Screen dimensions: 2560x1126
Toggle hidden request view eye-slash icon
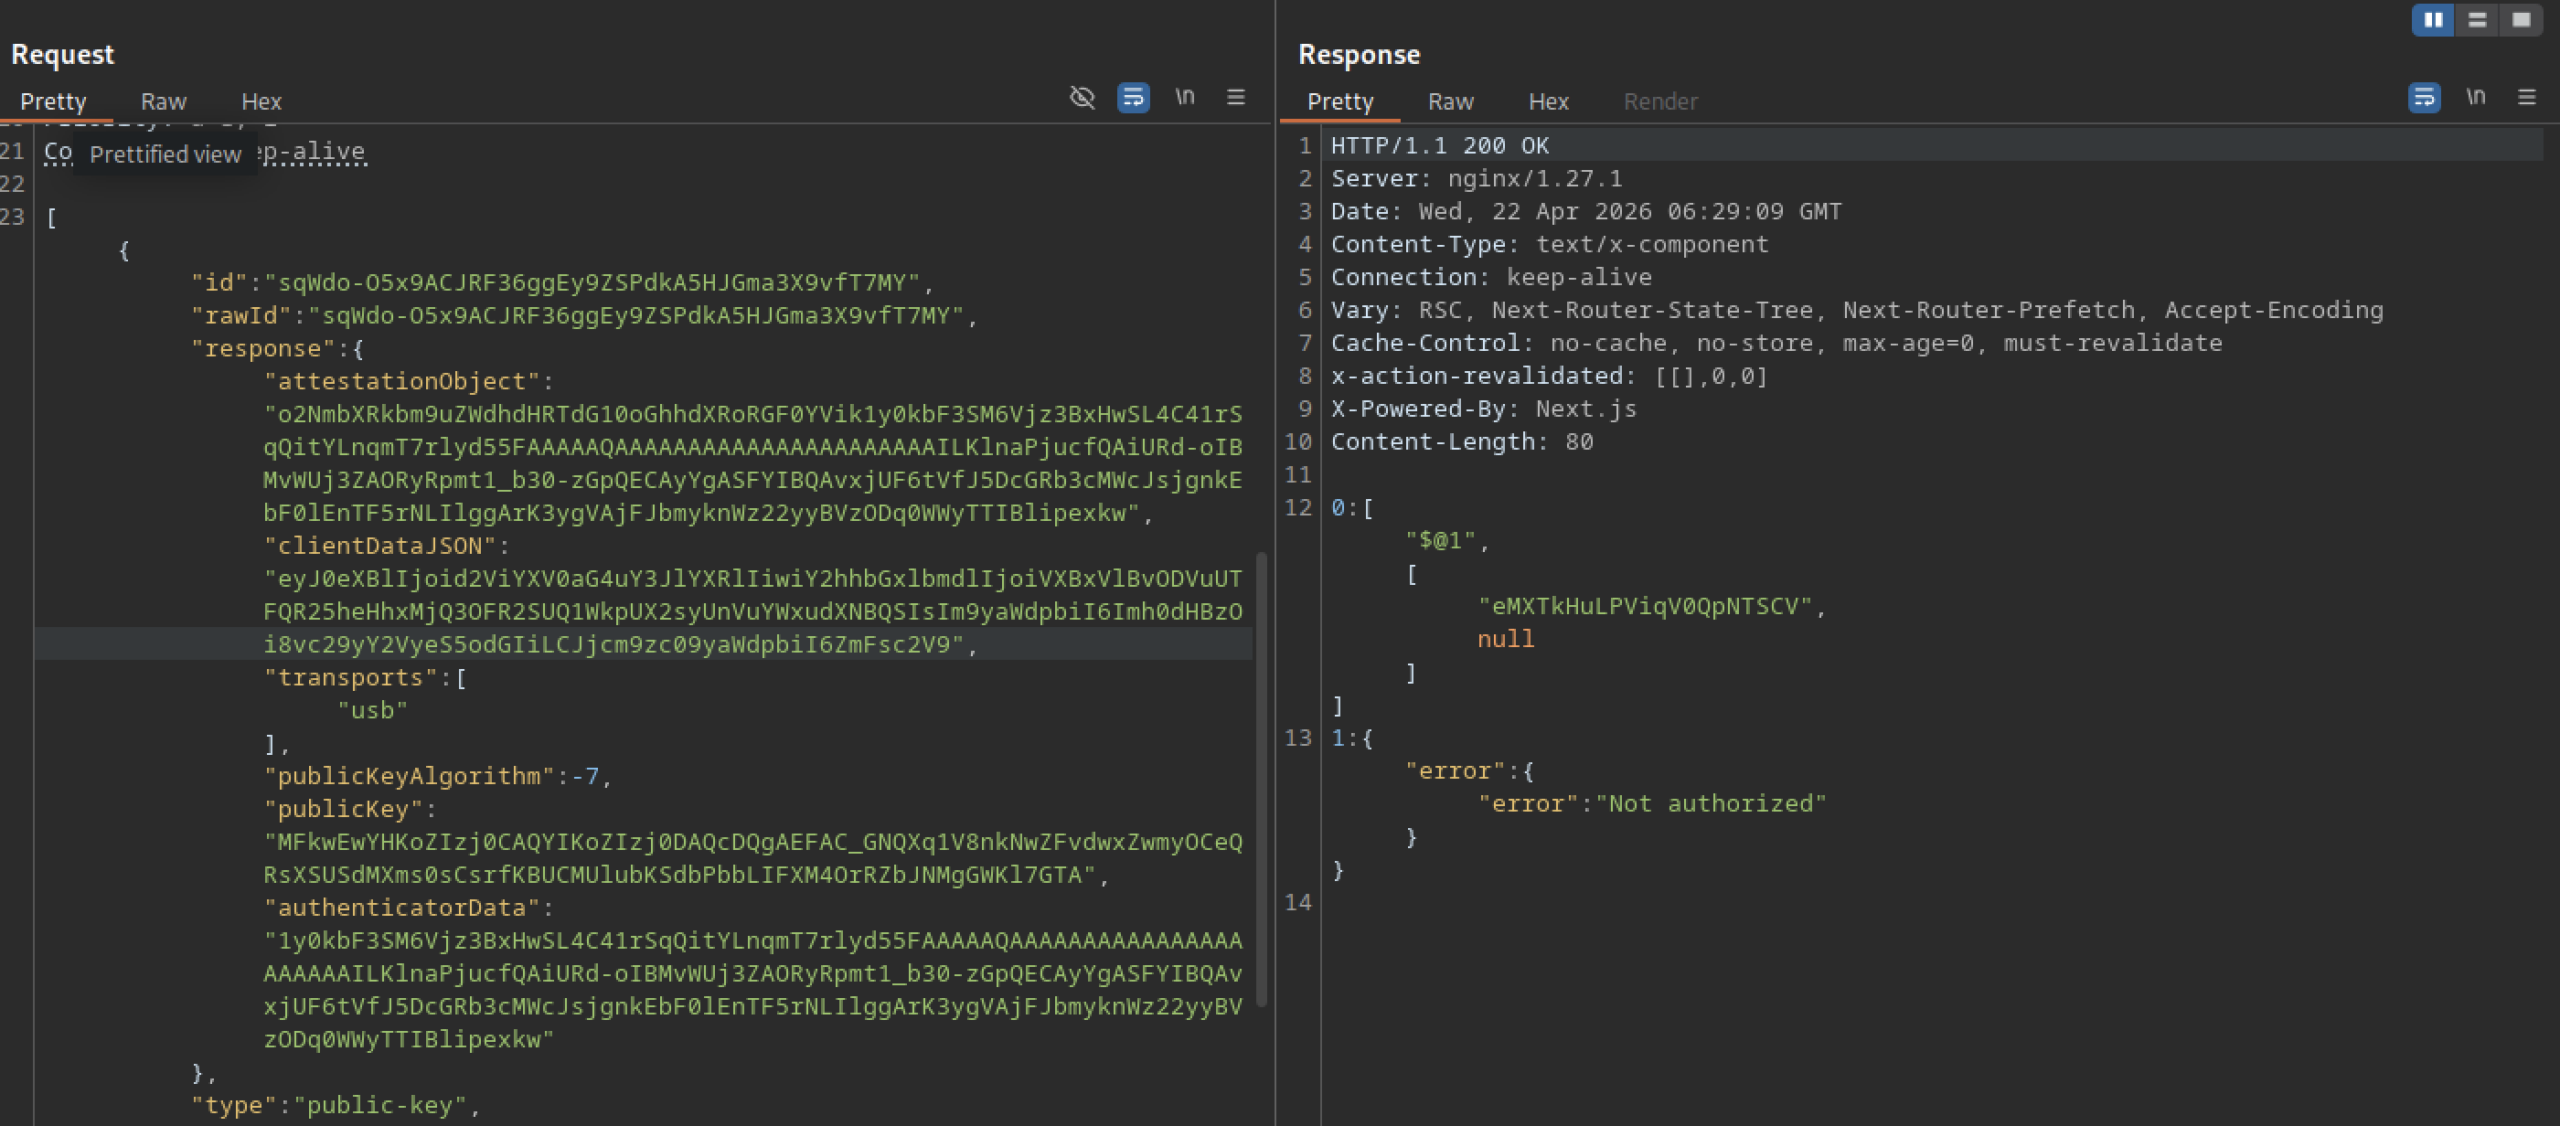click(1082, 97)
